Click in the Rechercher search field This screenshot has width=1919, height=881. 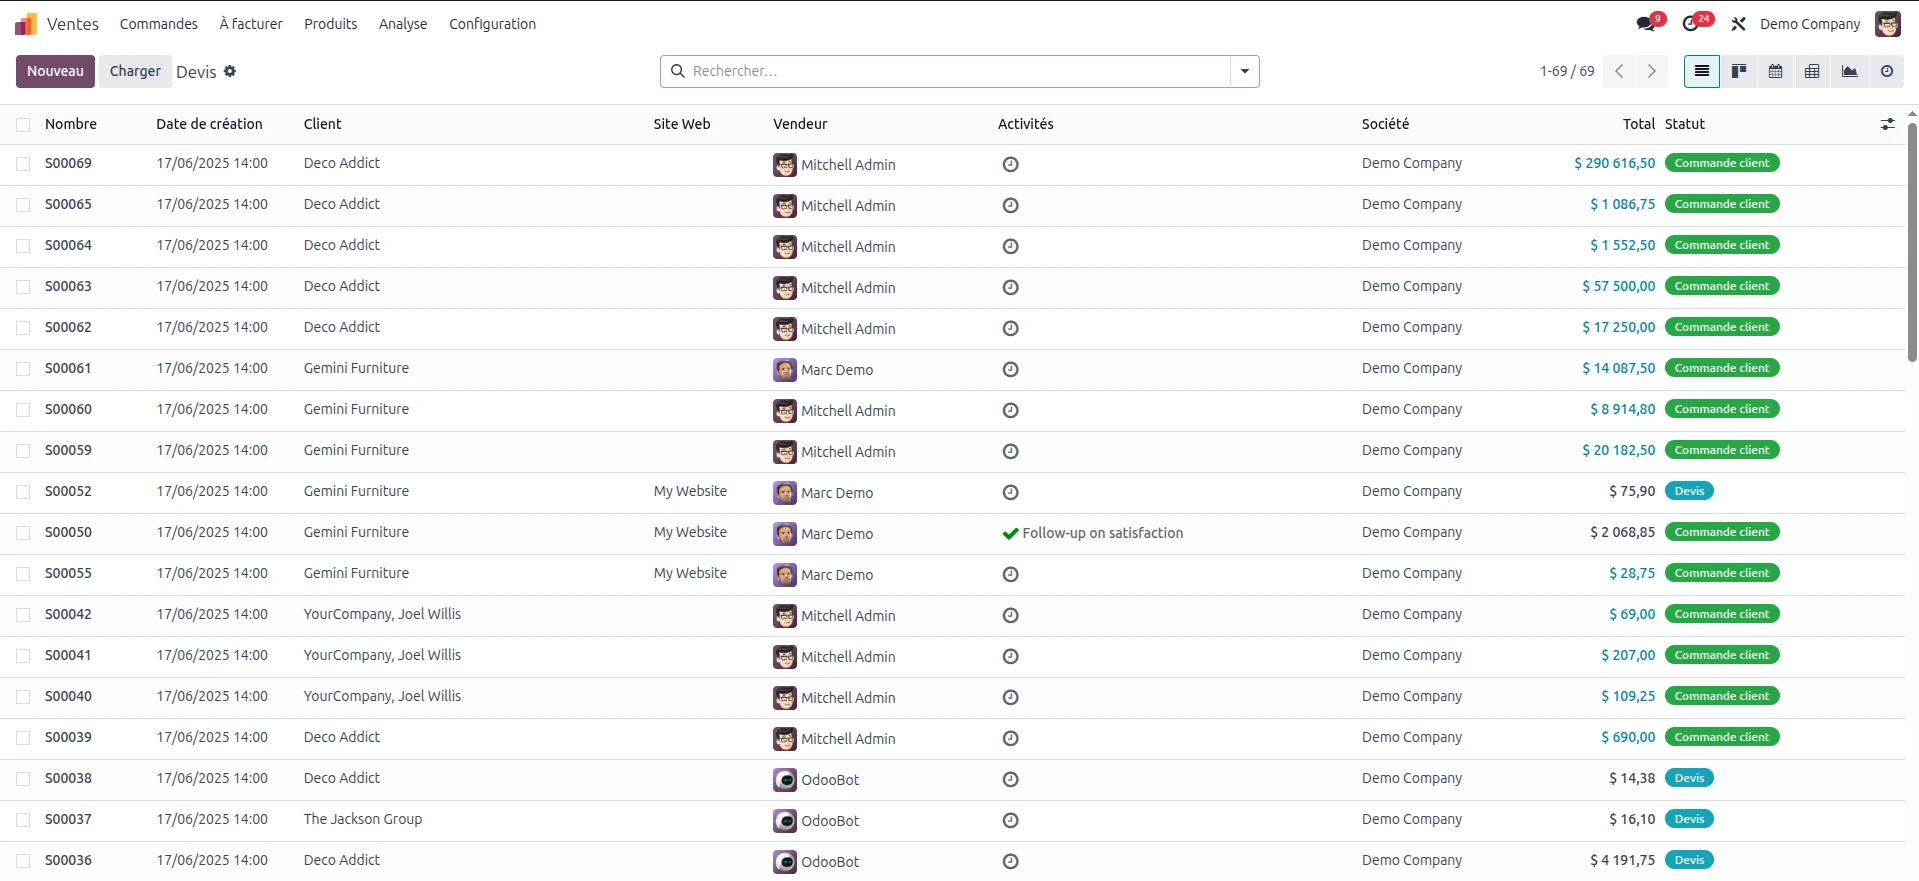tap(950, 71)
